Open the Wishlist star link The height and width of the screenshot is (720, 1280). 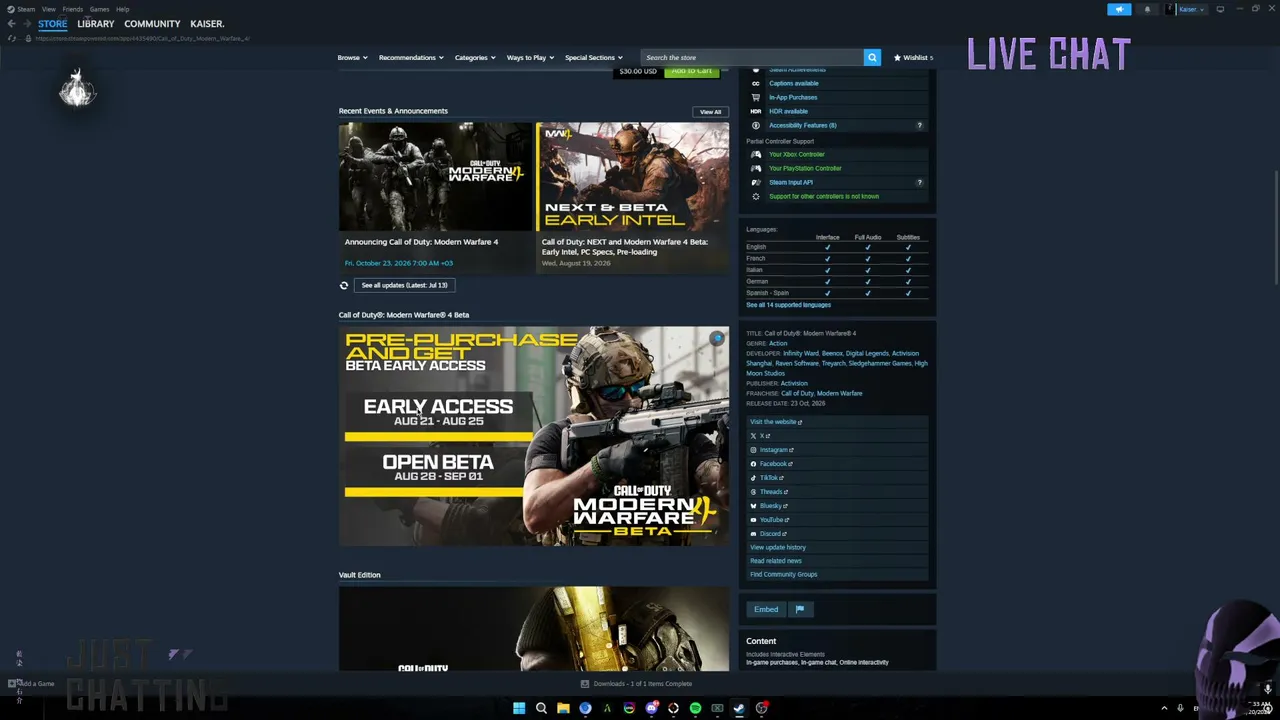[913, 58]
